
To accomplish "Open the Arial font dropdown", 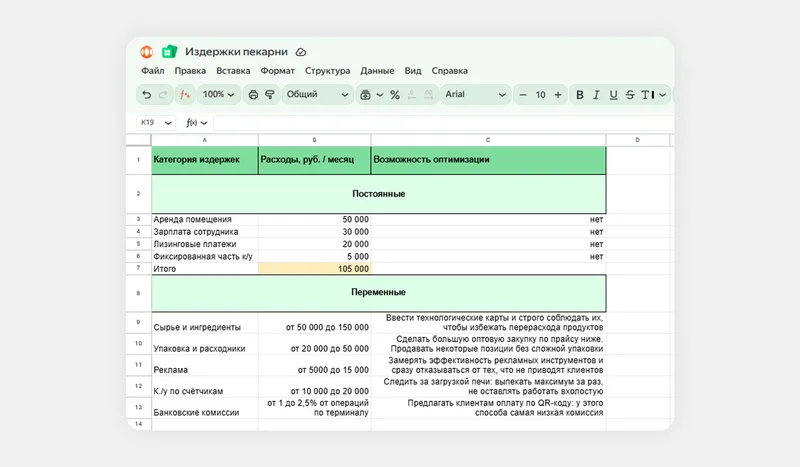I will tap(475, 94).
